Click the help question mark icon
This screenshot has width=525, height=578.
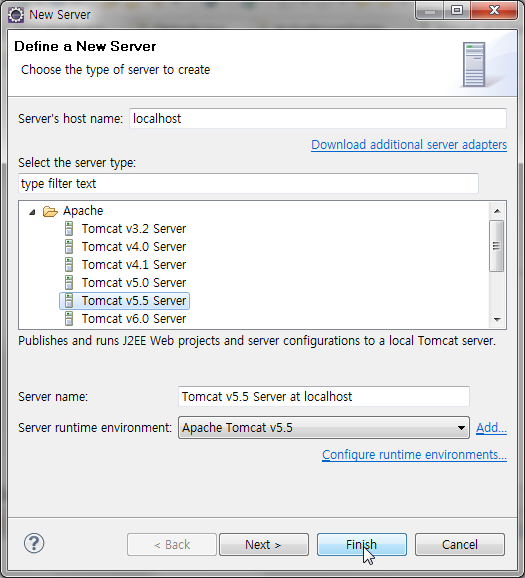(34, 543)
